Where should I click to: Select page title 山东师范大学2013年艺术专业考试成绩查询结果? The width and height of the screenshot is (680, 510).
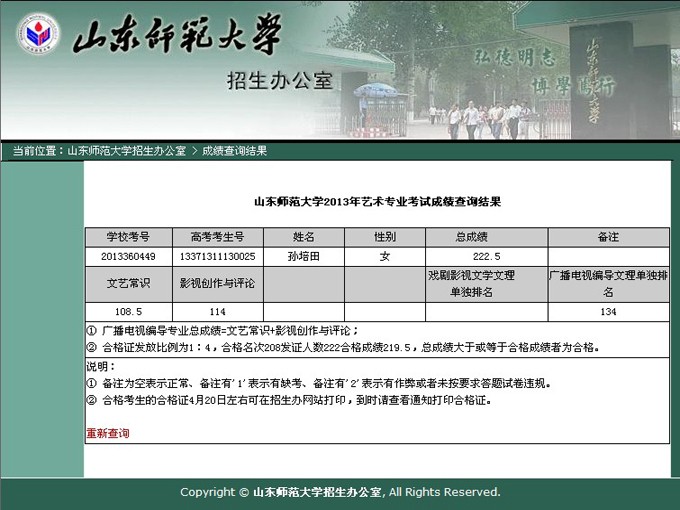pos(378,202)
